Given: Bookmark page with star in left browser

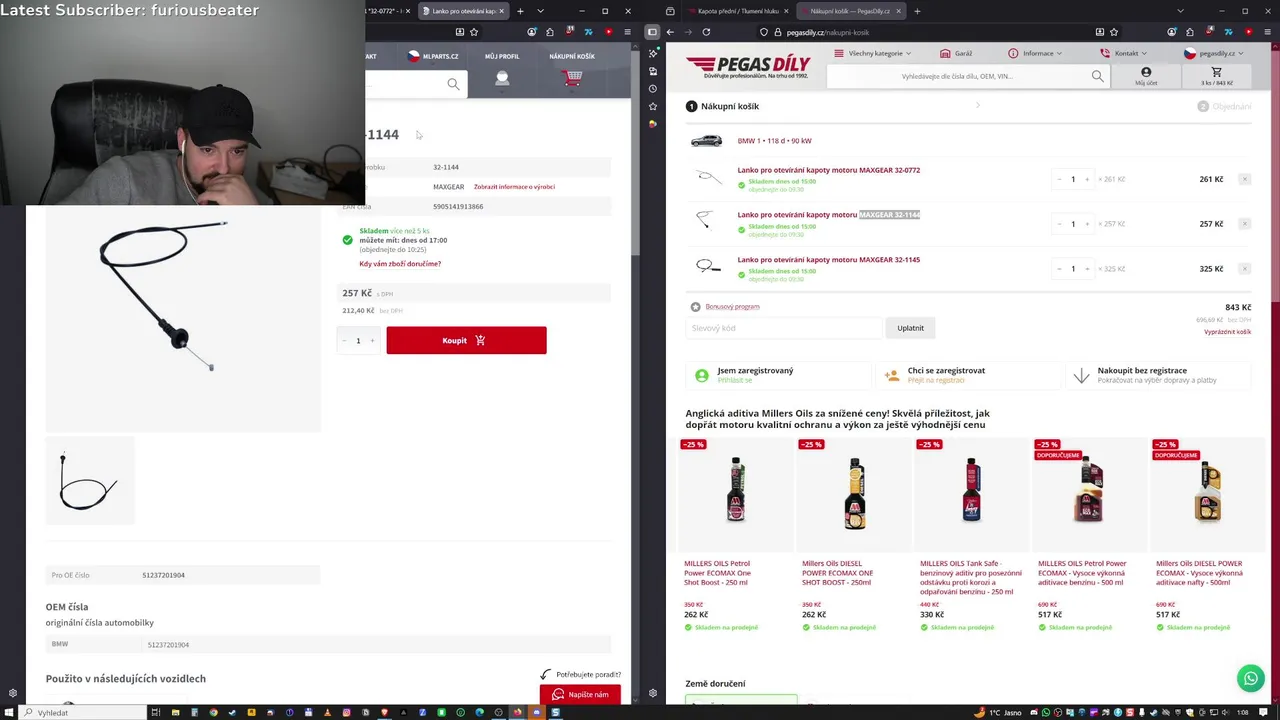Looking at the screenshot, I should 474,32.
